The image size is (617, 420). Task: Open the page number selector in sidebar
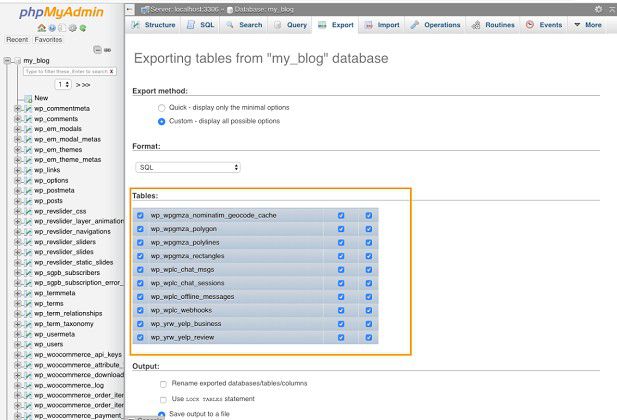pos(63,85)
